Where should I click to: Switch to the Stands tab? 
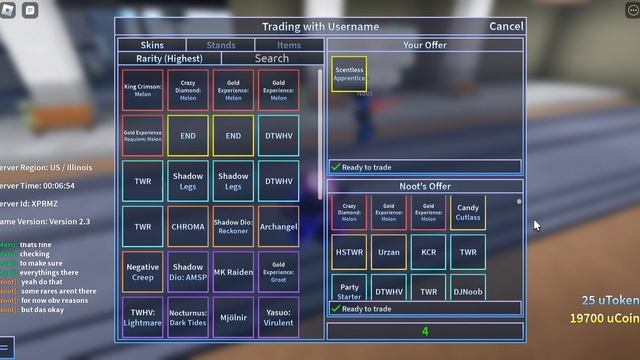[220, 45]
